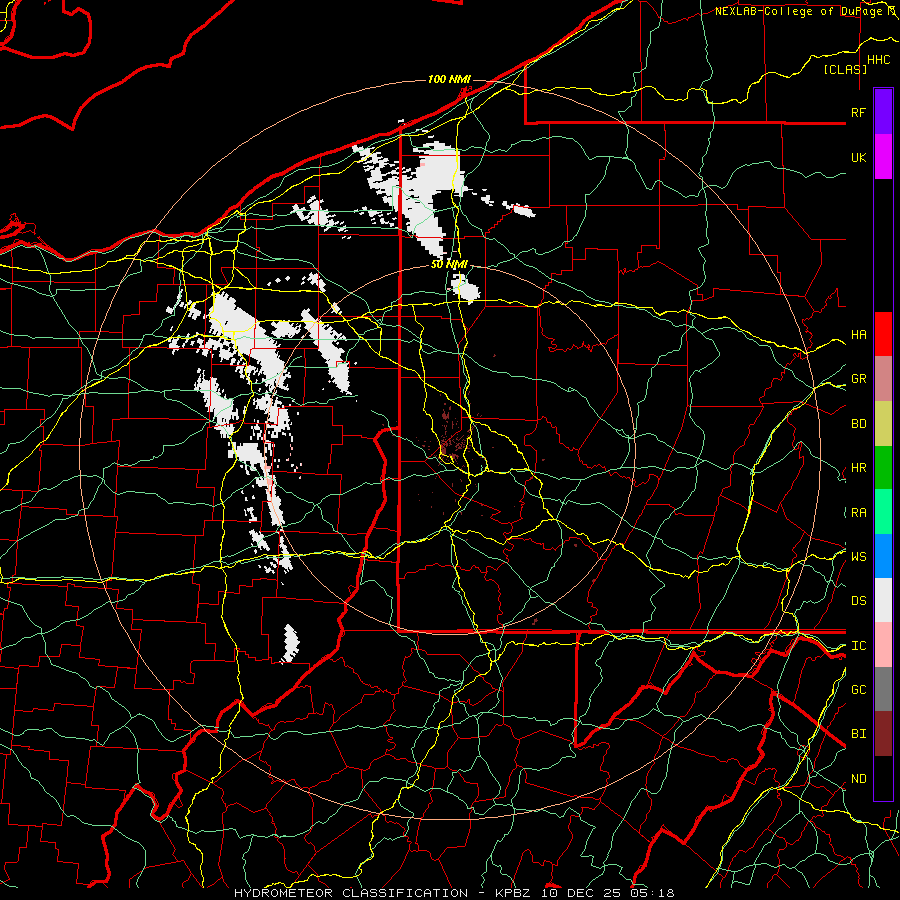Click the RF purple legend swatch
Screen dimensions: 900x900
pyautogui.click(x=883, y=112)
